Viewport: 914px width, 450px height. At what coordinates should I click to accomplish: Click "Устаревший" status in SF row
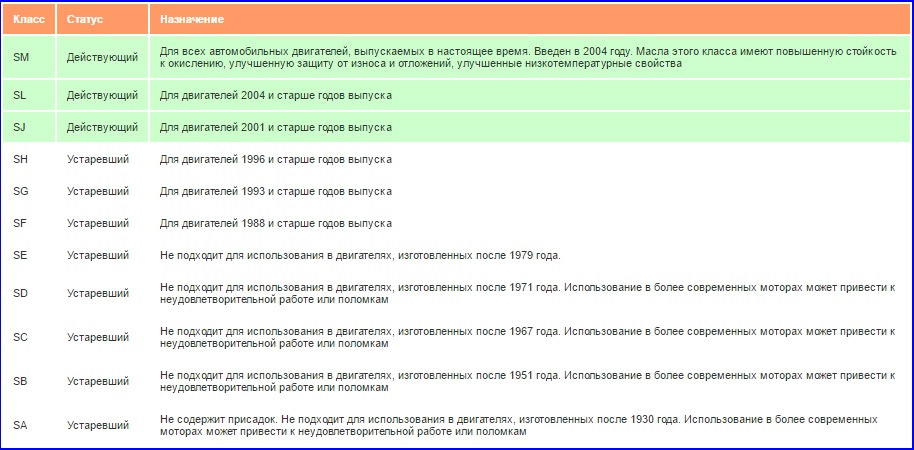98,223
